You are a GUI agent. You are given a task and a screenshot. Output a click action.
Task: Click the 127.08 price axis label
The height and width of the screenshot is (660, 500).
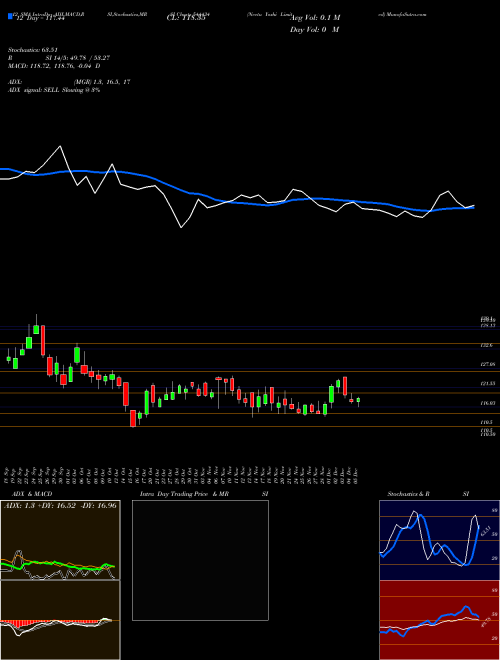(488, 365)
